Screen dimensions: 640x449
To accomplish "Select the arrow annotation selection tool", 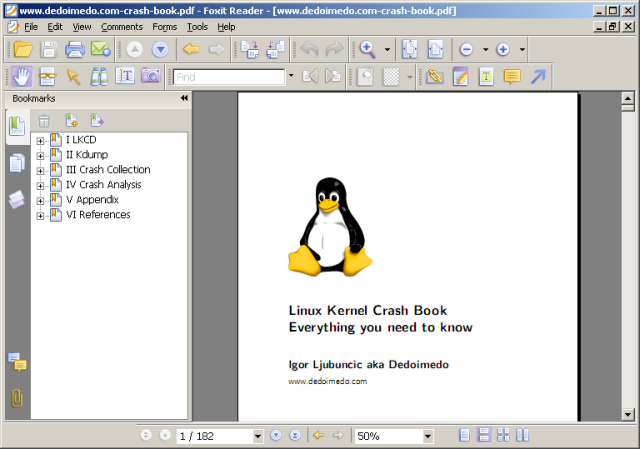I will pyautogui.click(x=73, y=76).
